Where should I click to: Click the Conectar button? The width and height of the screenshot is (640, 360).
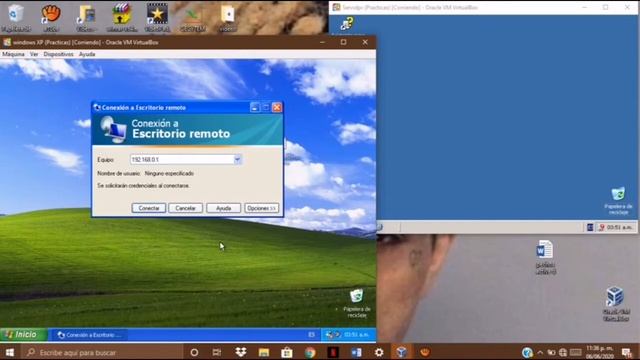pyautogui.click(x=149, y=208)
